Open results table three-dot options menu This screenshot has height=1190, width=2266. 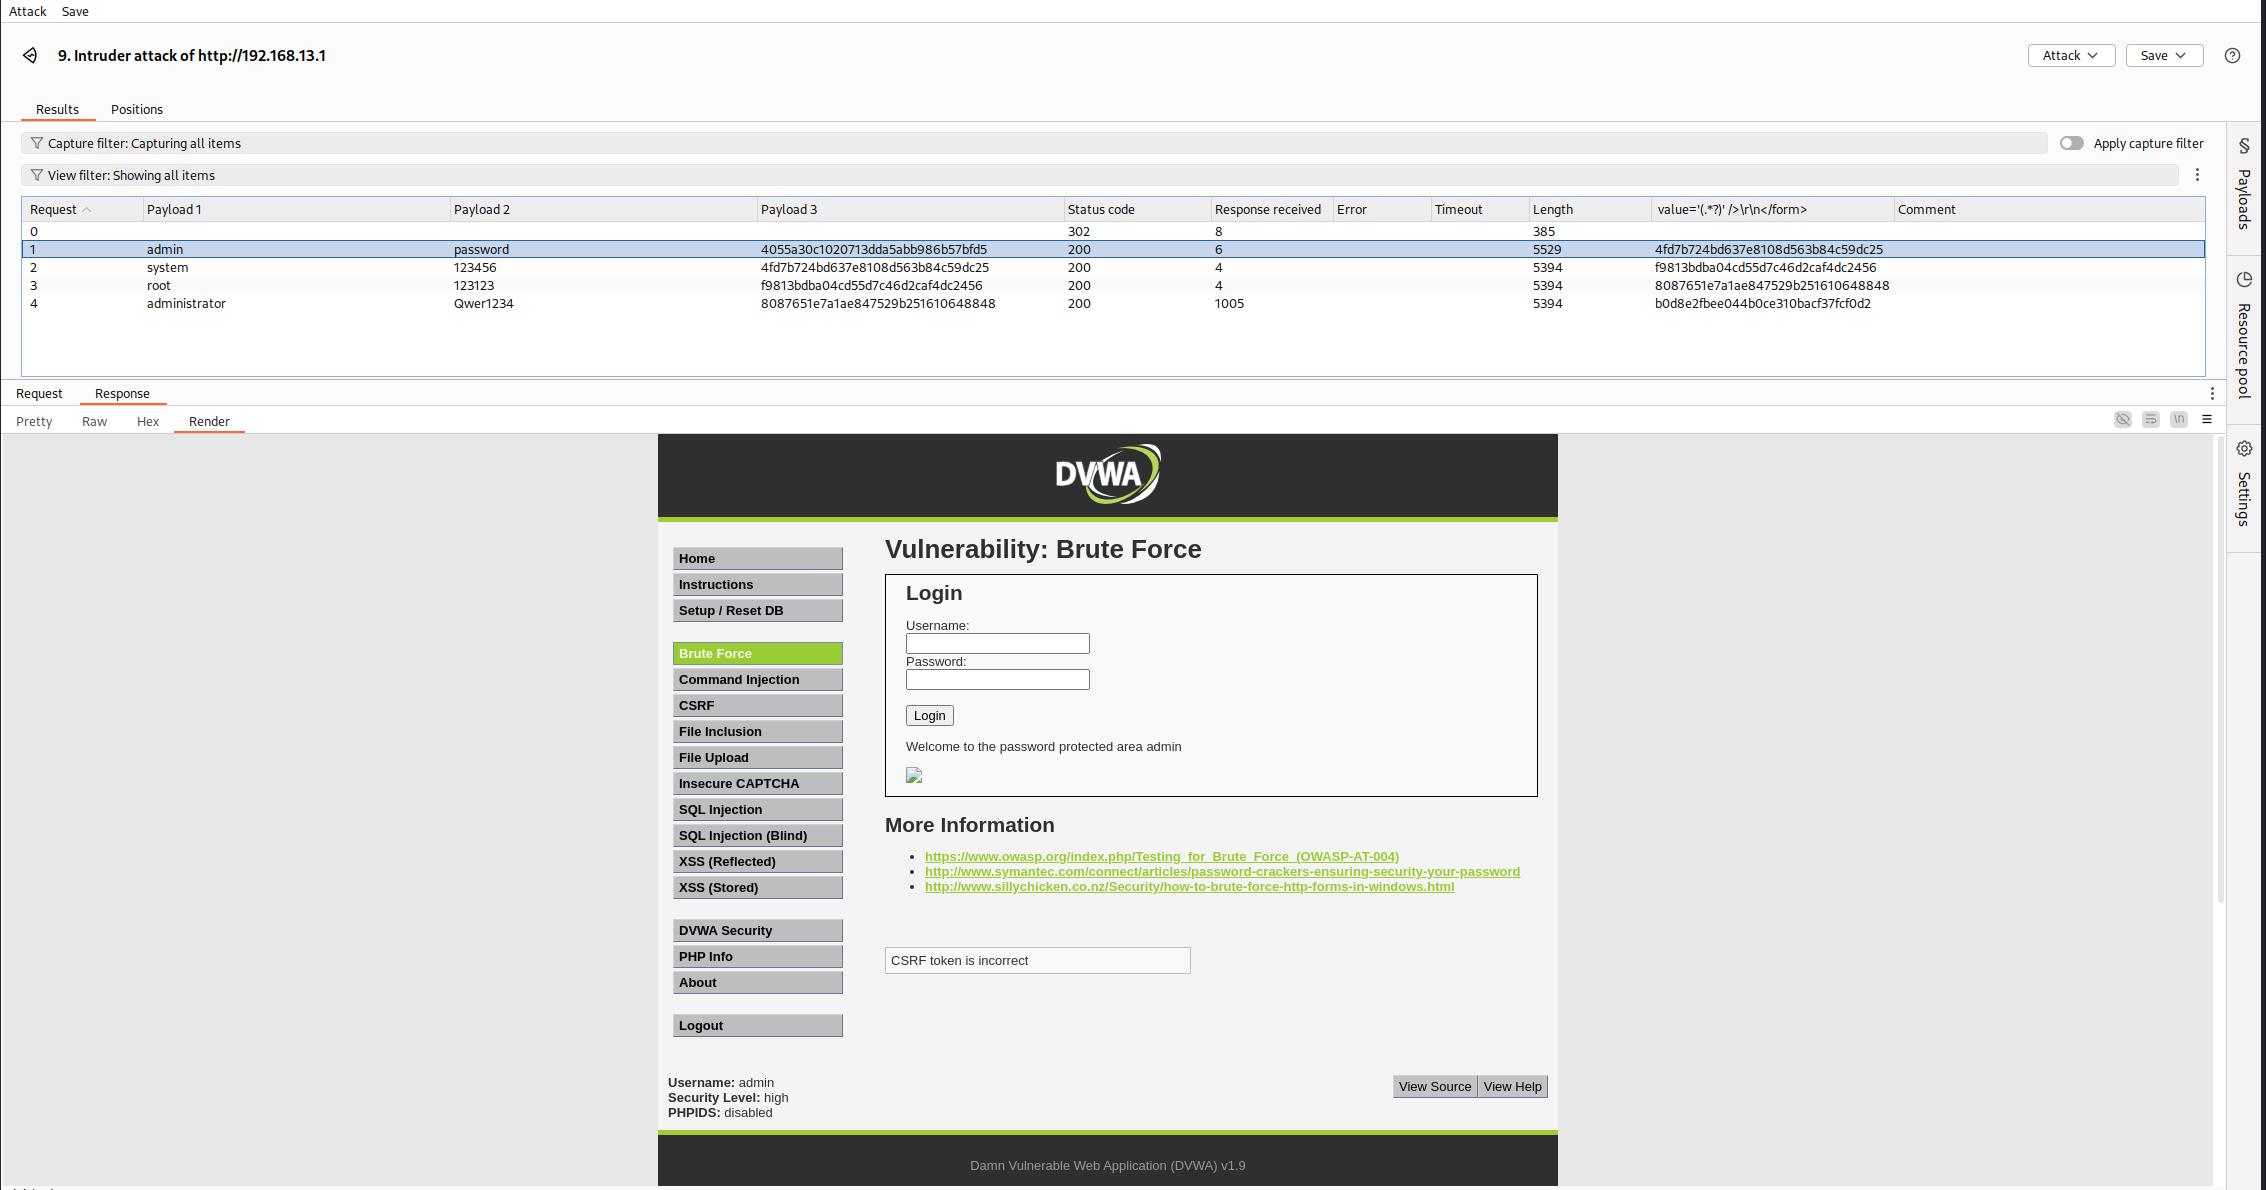point(2197,175)
